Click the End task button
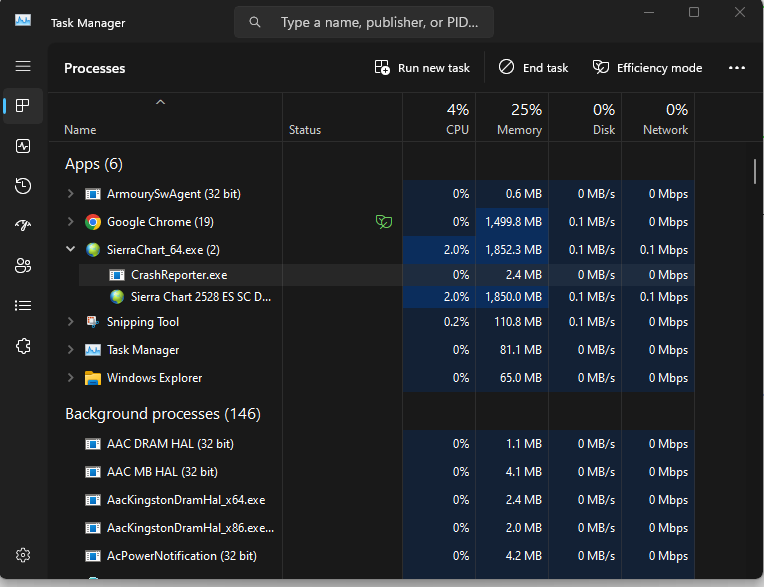 (533, 68)
